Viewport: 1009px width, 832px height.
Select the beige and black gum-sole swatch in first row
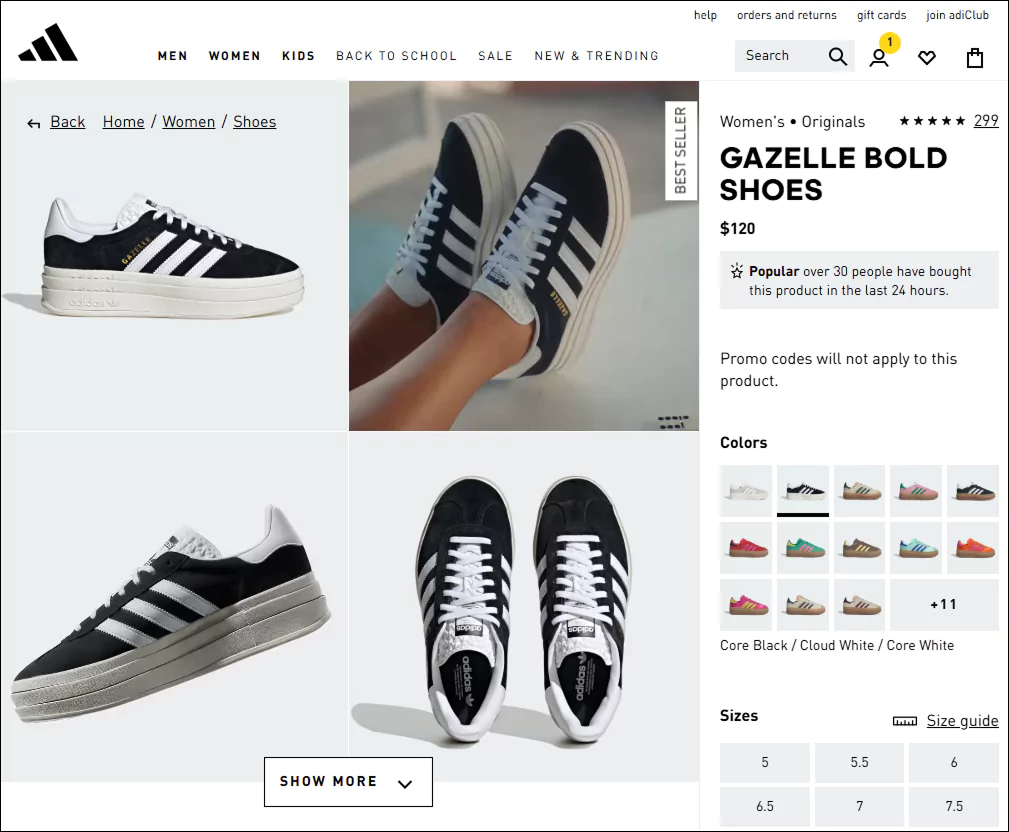(860, 491)
